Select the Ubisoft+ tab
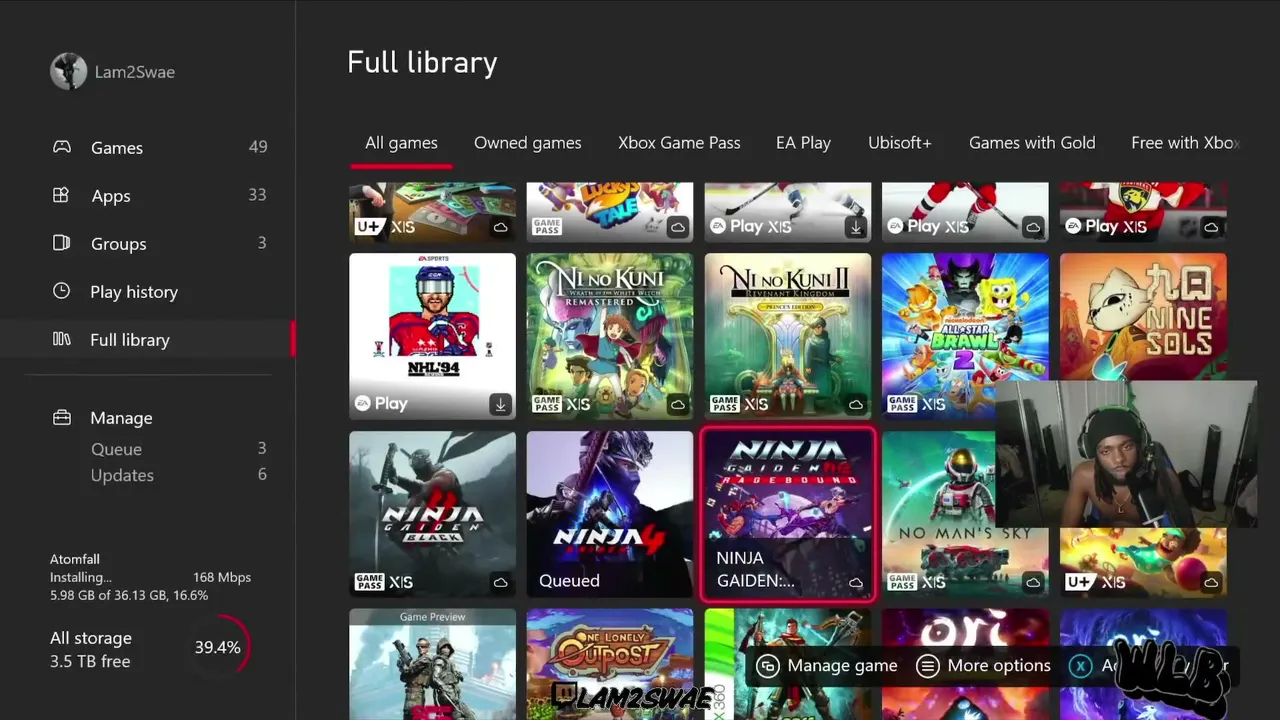The height and width of the screenshot is (720, 1280). 900,143
